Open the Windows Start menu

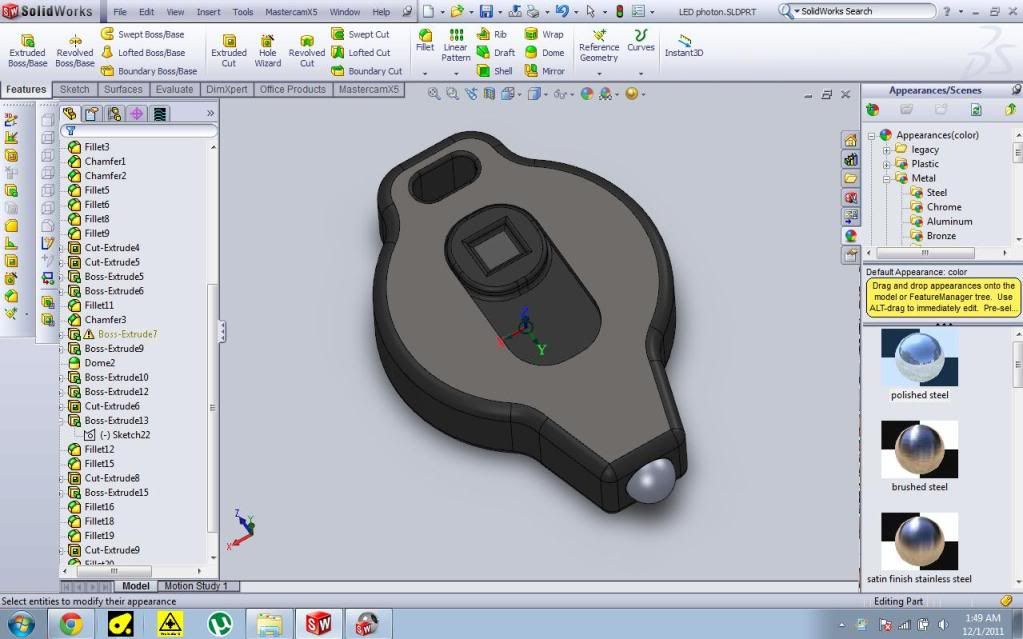pos(20,624)
